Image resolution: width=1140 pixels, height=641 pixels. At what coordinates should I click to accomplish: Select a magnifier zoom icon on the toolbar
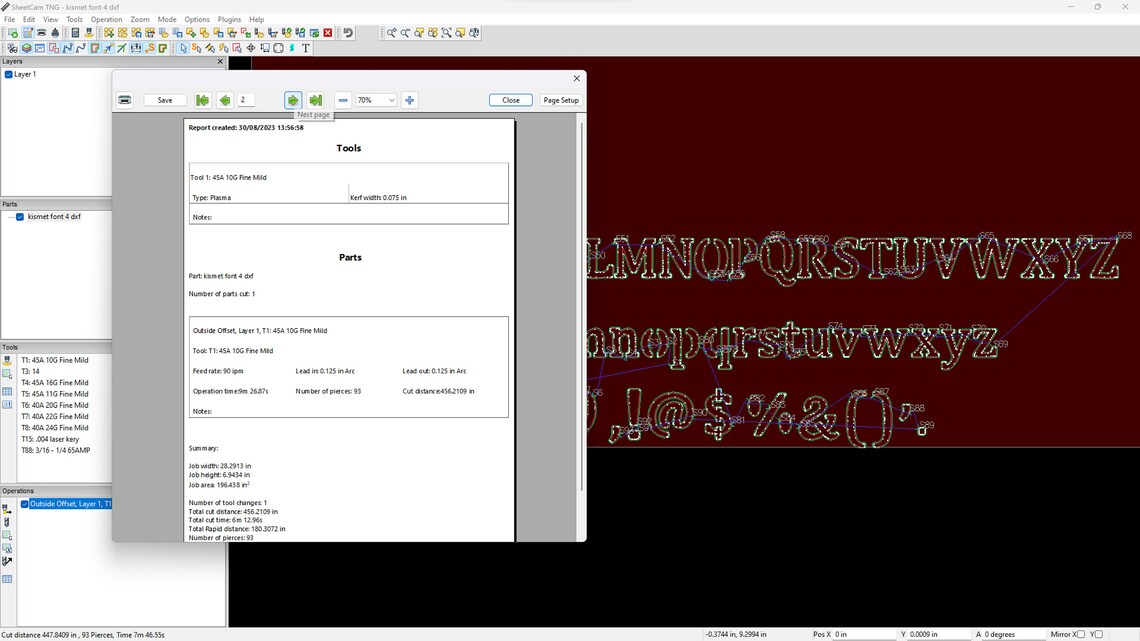coord(391,32)
